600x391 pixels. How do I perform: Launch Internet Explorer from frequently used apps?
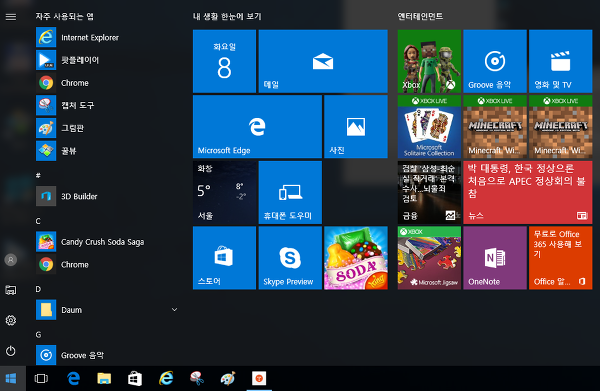click(x=107, y=37)
